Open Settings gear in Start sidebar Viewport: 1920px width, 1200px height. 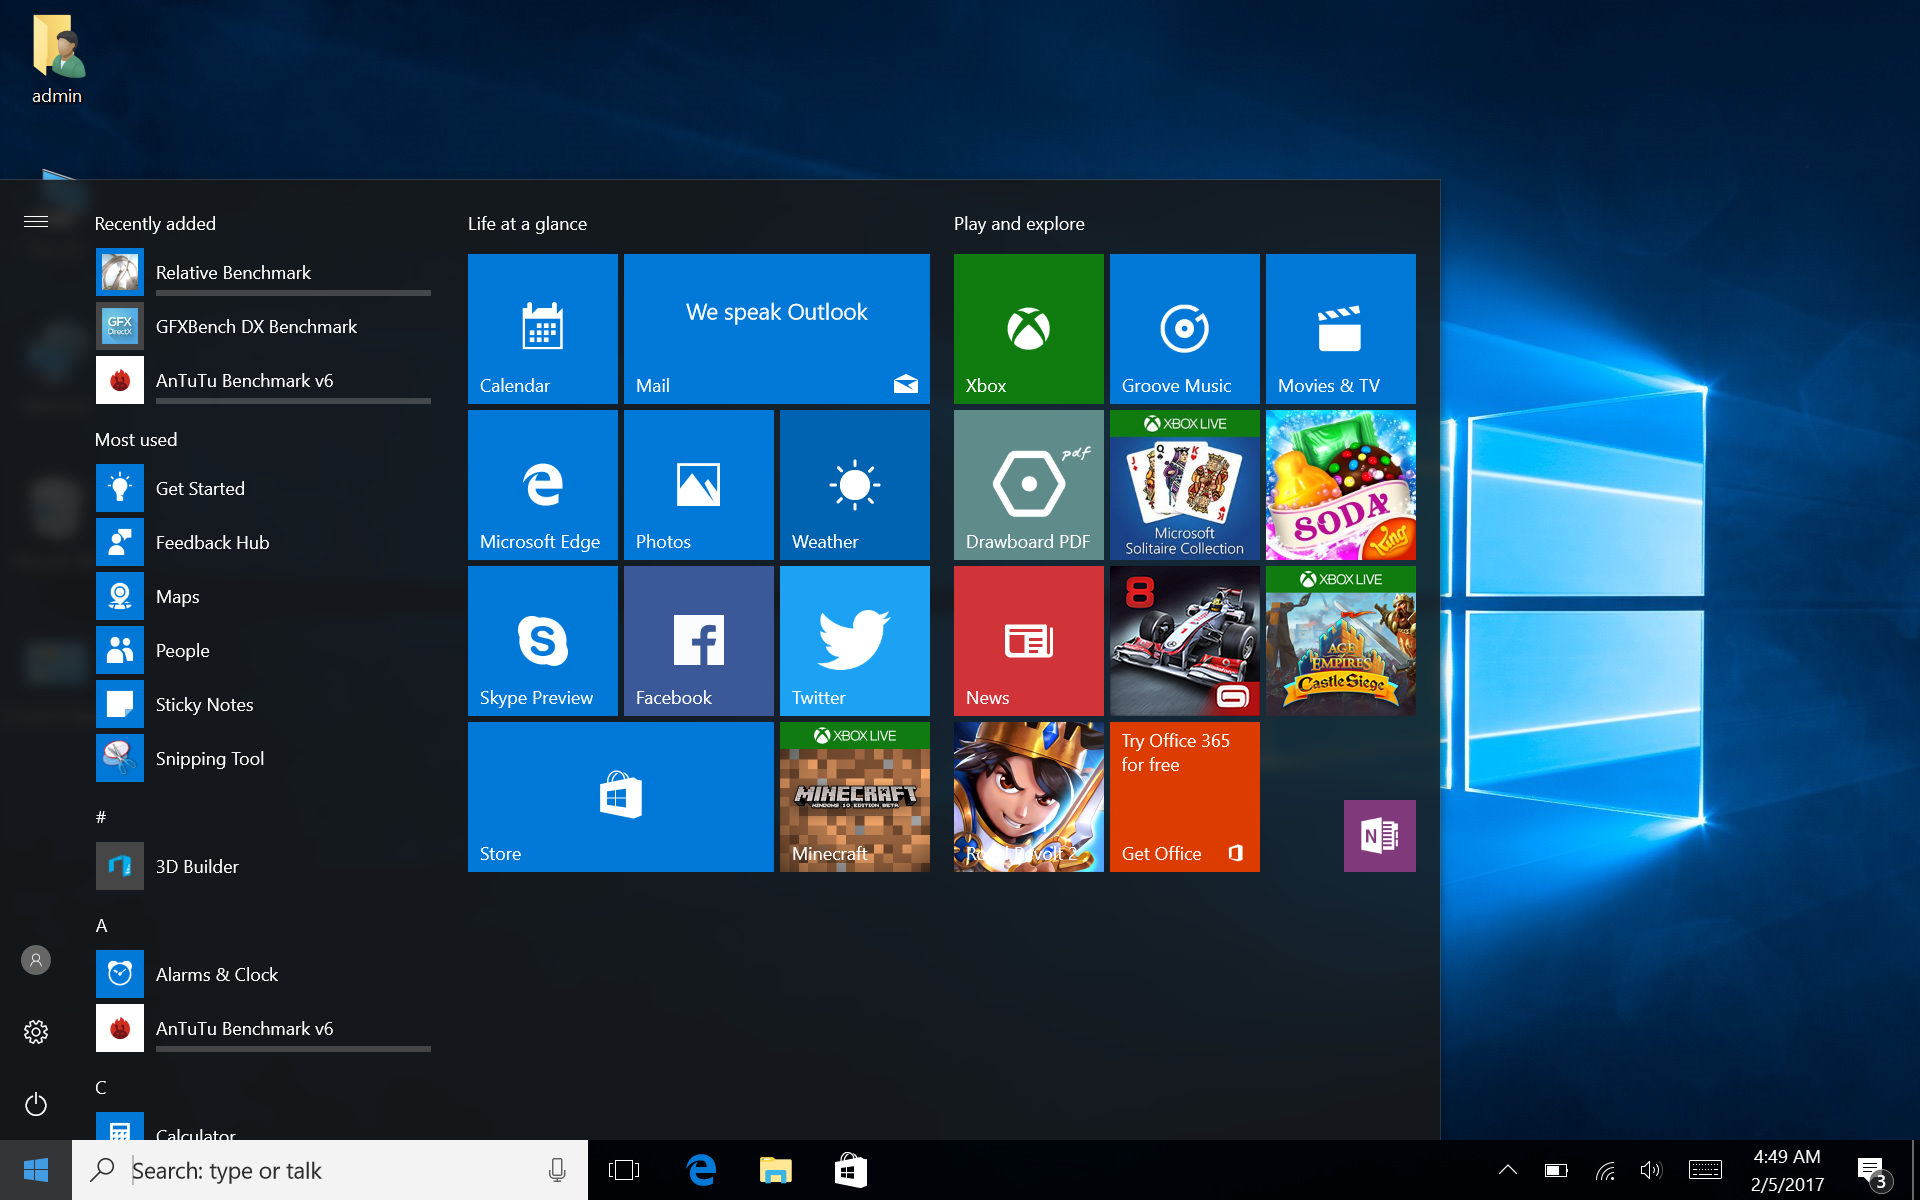[36, 1032]
